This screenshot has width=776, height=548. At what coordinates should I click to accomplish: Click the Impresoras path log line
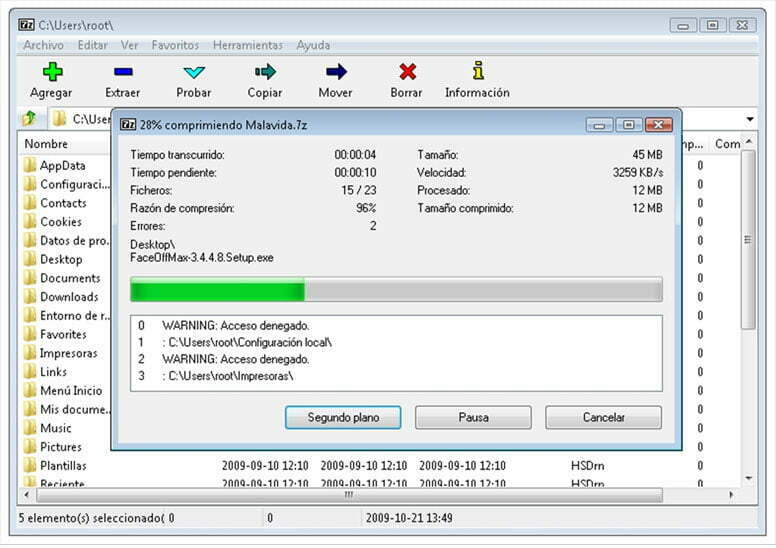(x=227, y=376)
